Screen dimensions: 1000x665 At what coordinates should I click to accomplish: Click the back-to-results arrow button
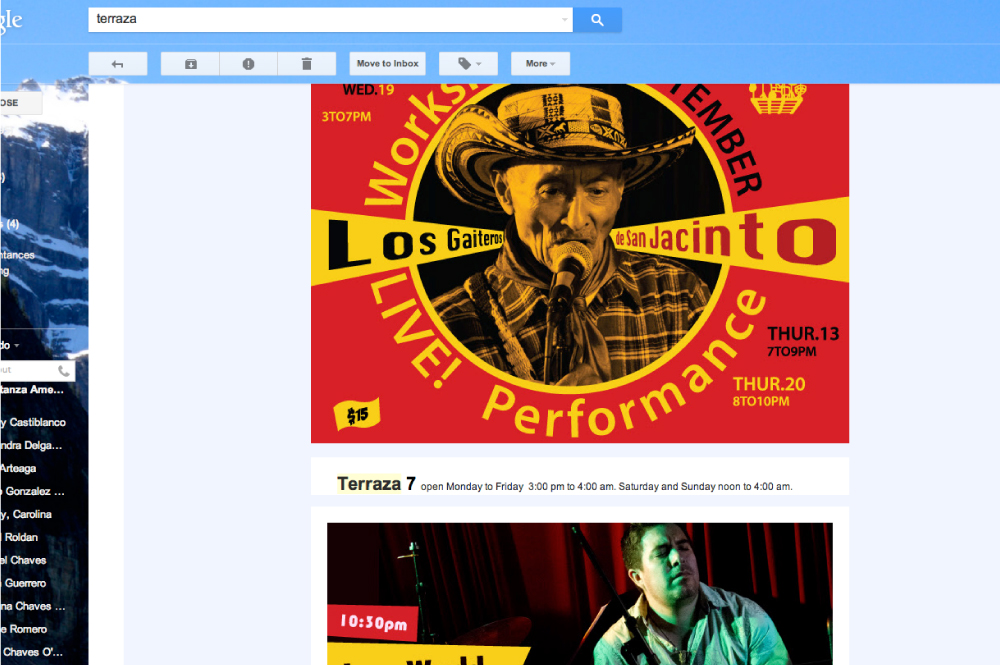click(118, 64)
